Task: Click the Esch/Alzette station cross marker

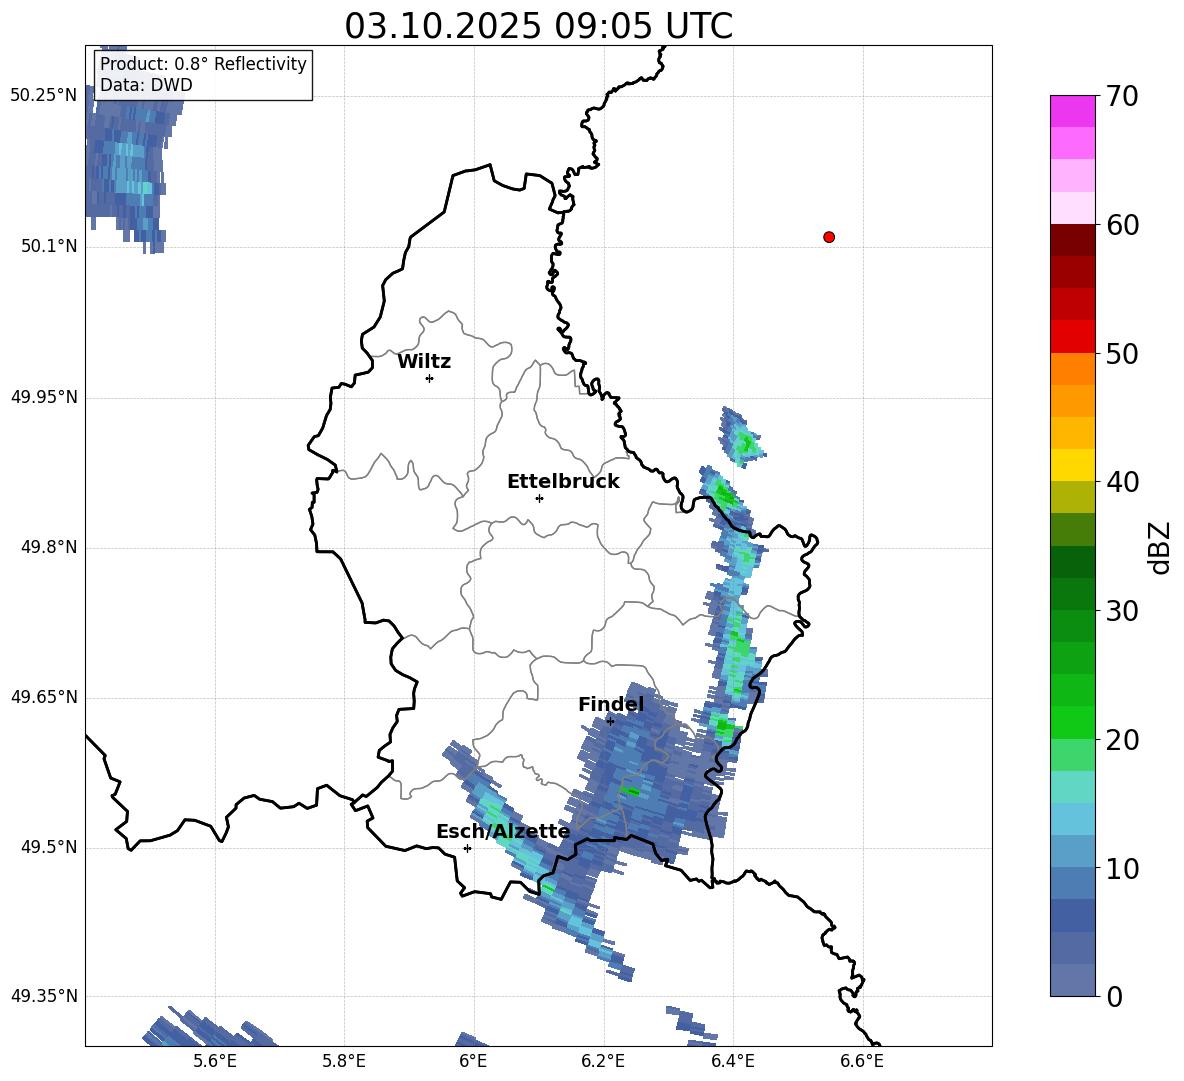Action: click(x=467, y=848)
